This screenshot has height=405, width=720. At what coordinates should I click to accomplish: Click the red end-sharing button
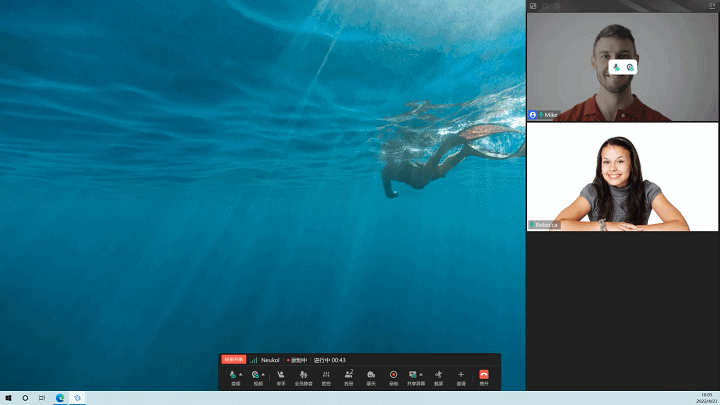234,360
